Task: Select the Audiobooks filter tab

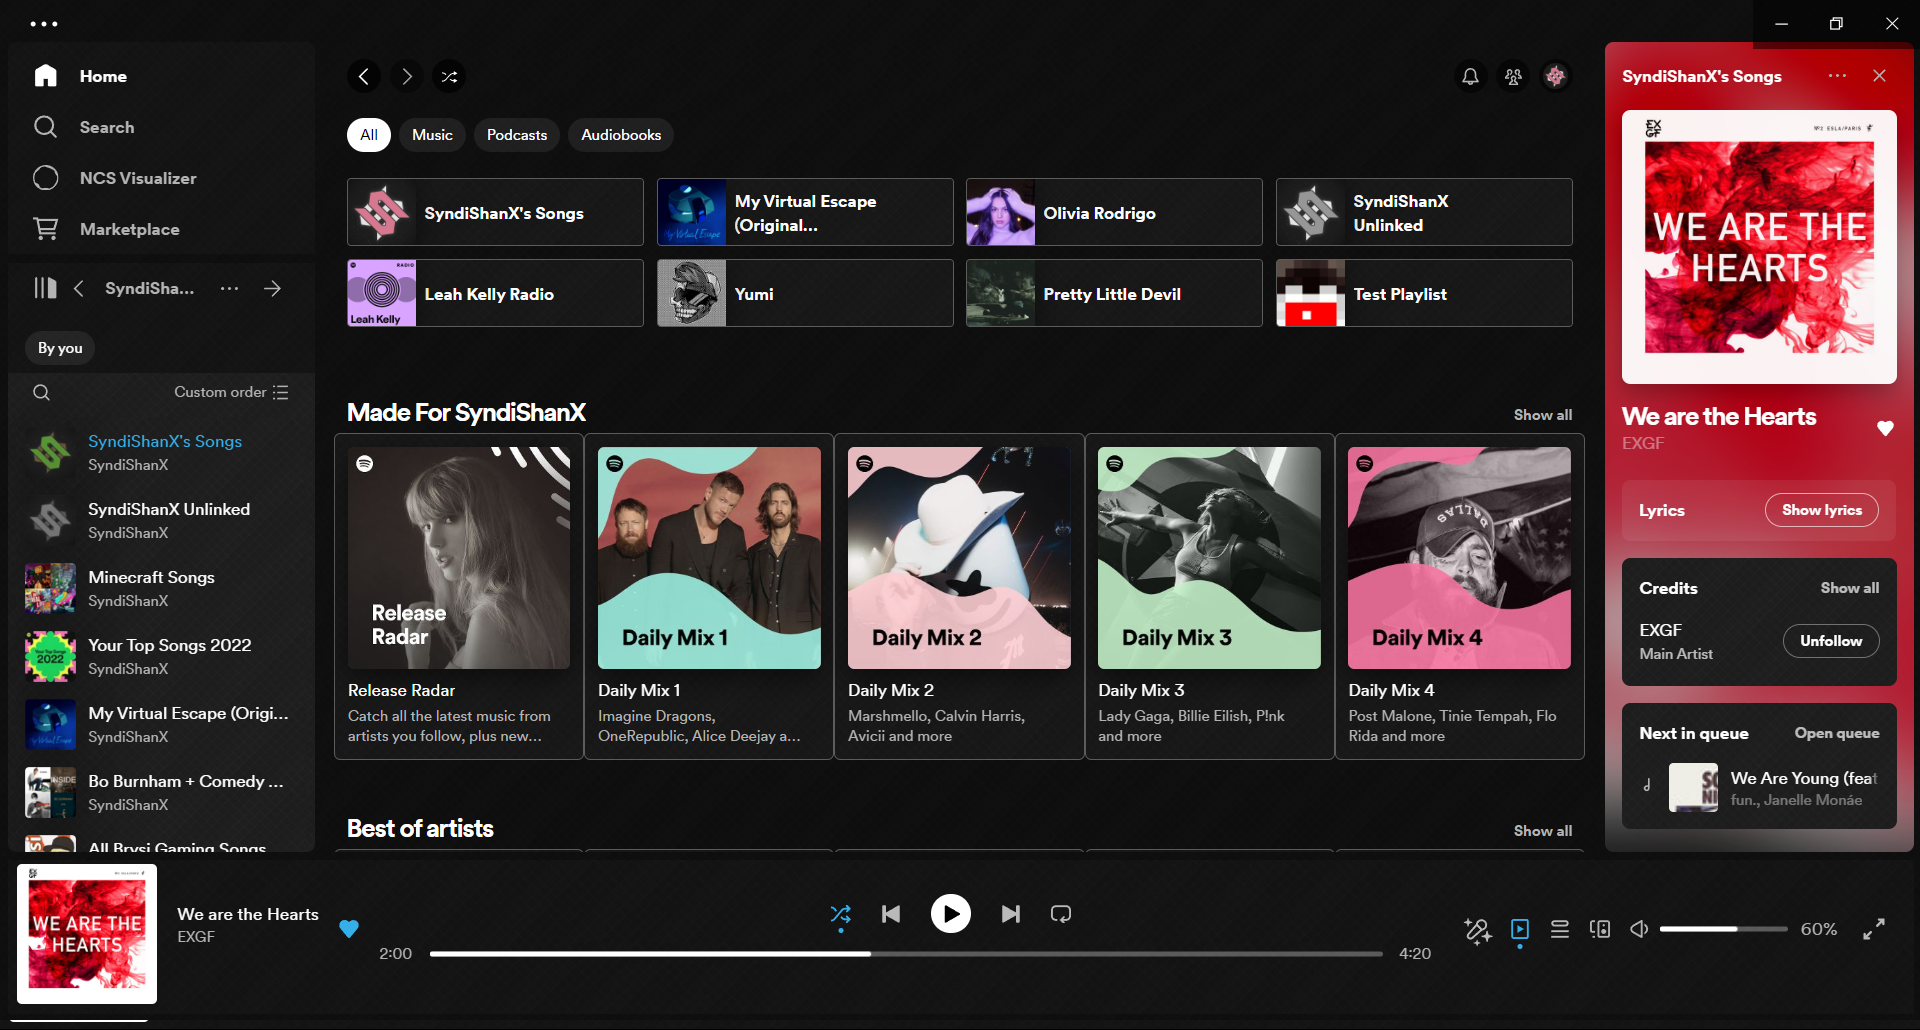Action: click(621, 135)
